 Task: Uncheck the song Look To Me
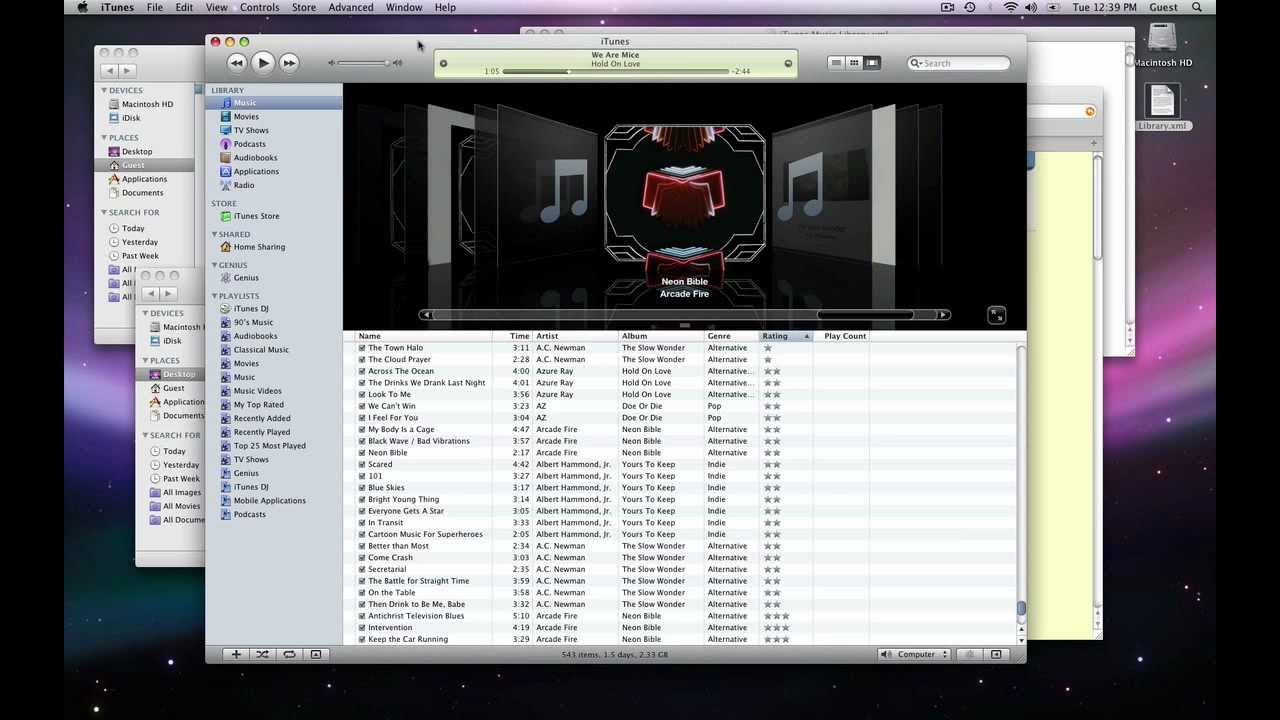tap(362, 395)
